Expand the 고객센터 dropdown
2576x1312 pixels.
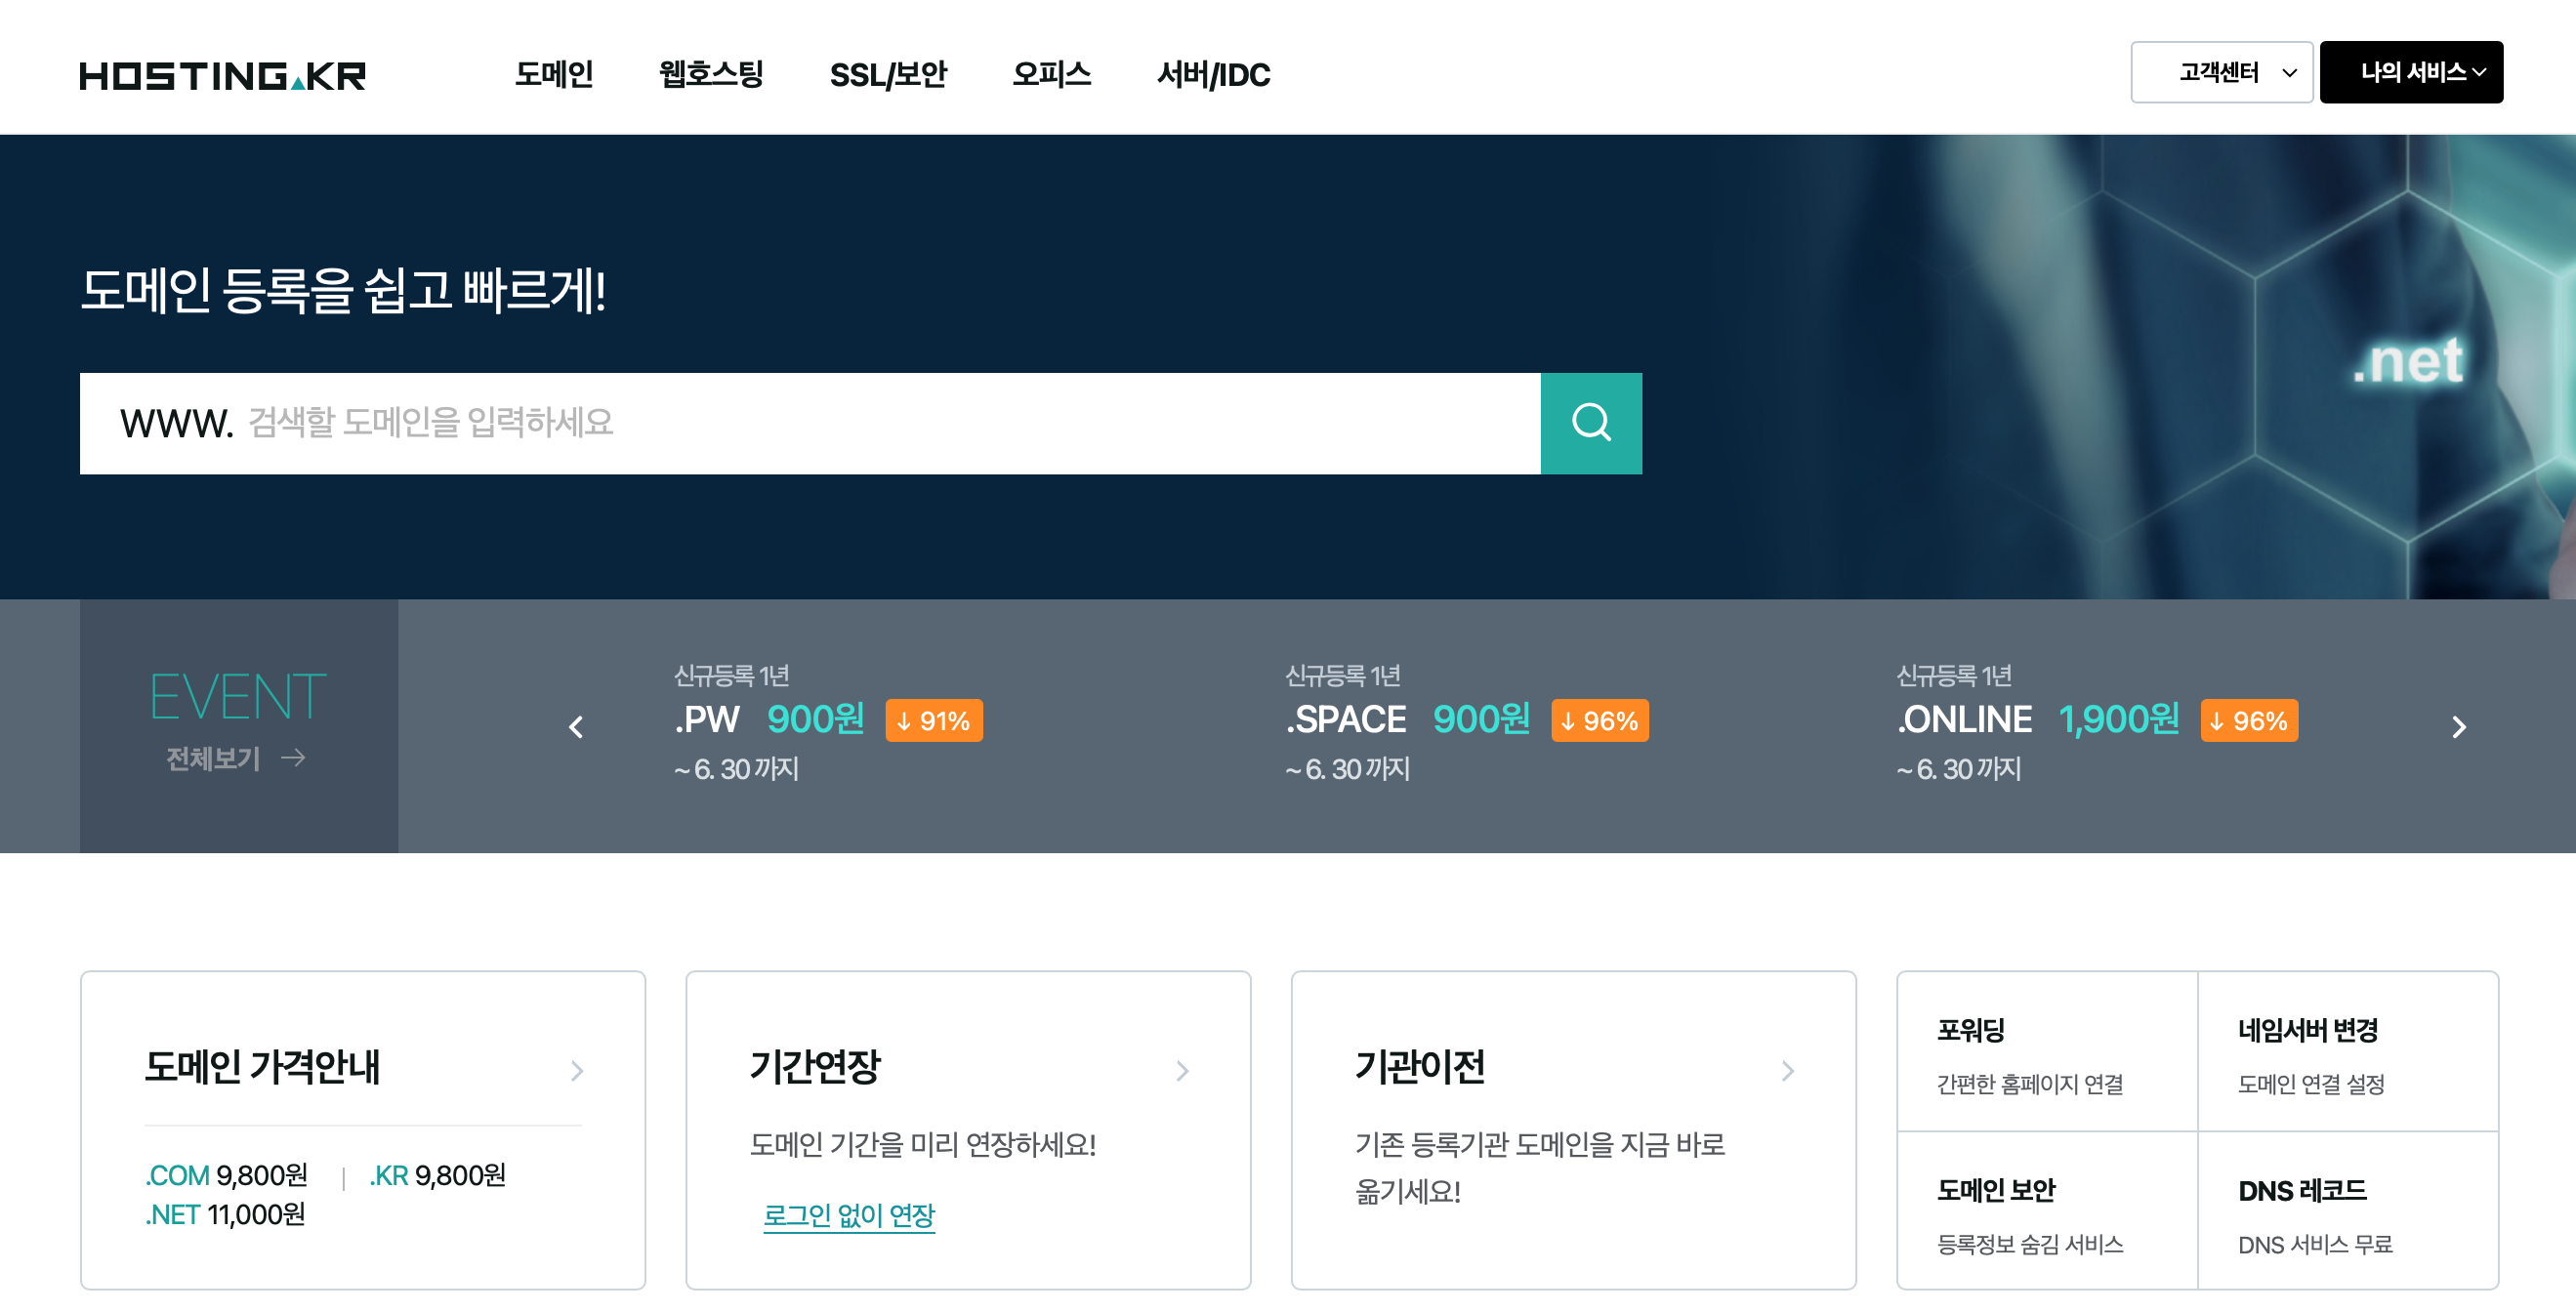pos(2221,72)
